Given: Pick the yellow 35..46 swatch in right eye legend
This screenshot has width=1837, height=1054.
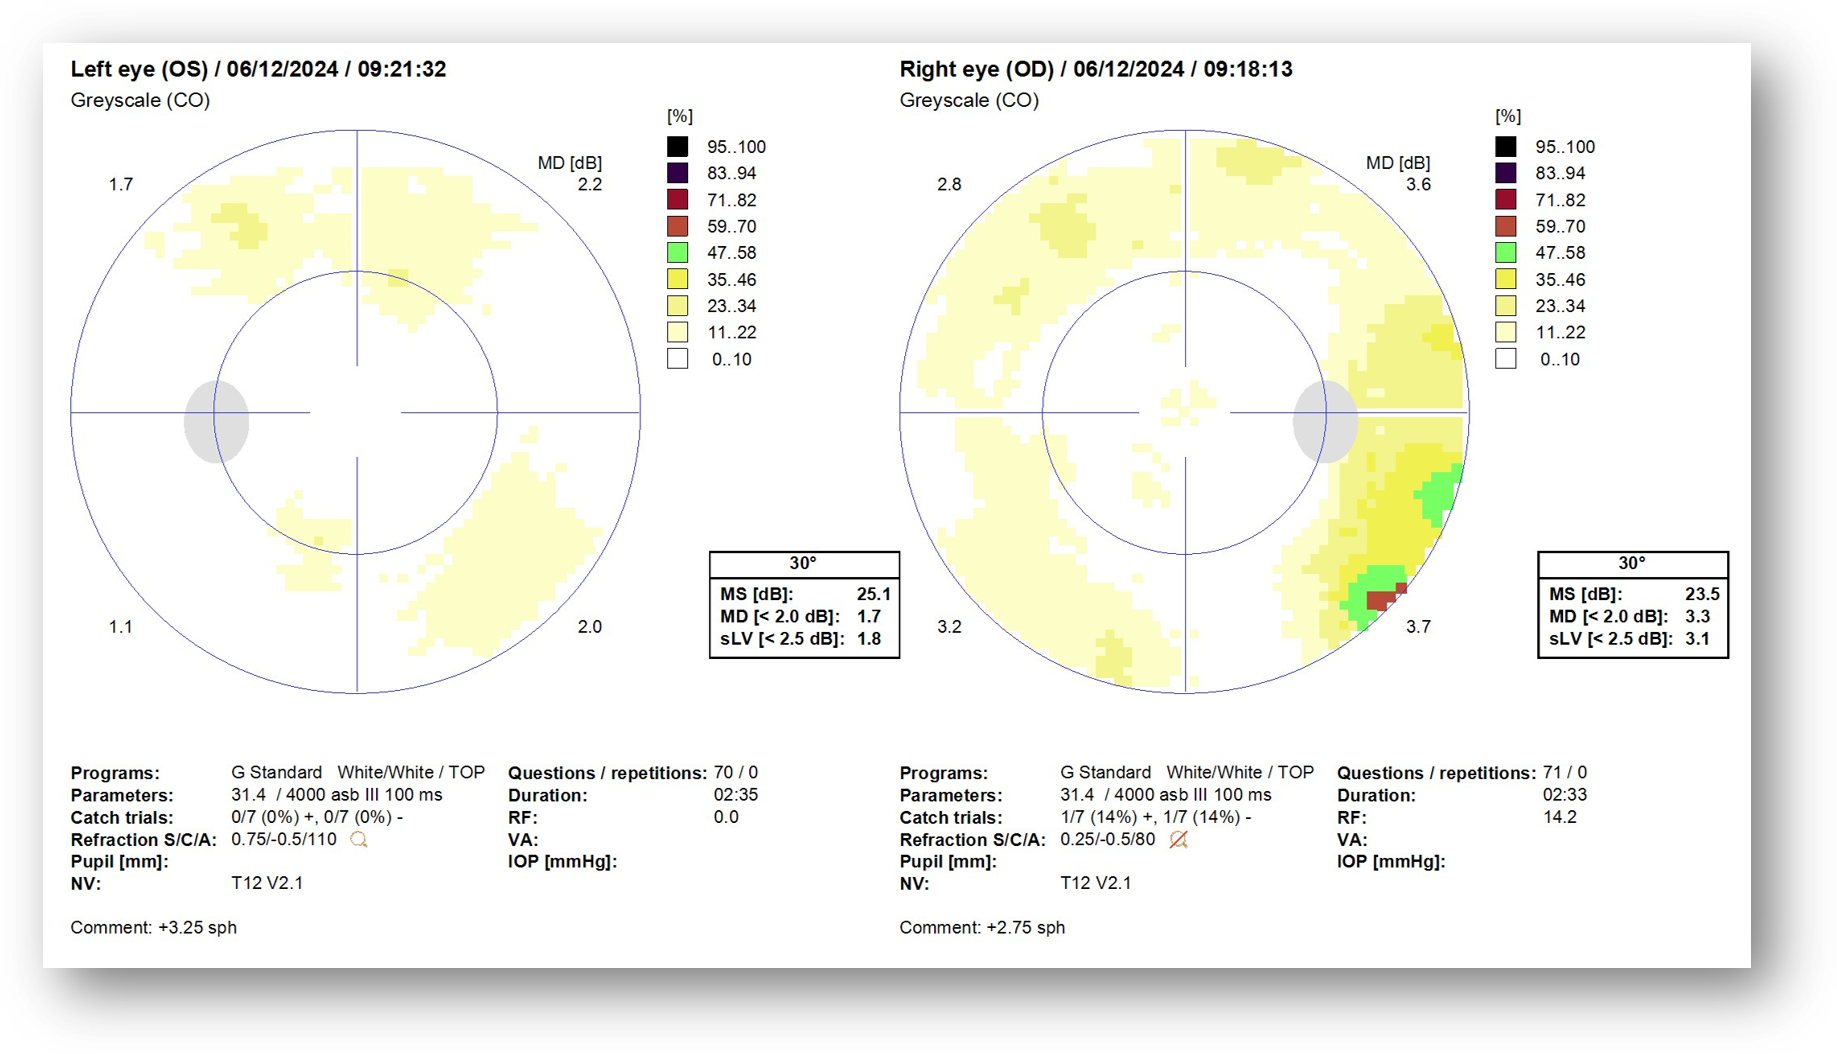Looking at the screenshot, I should [x=1506, y=280].
